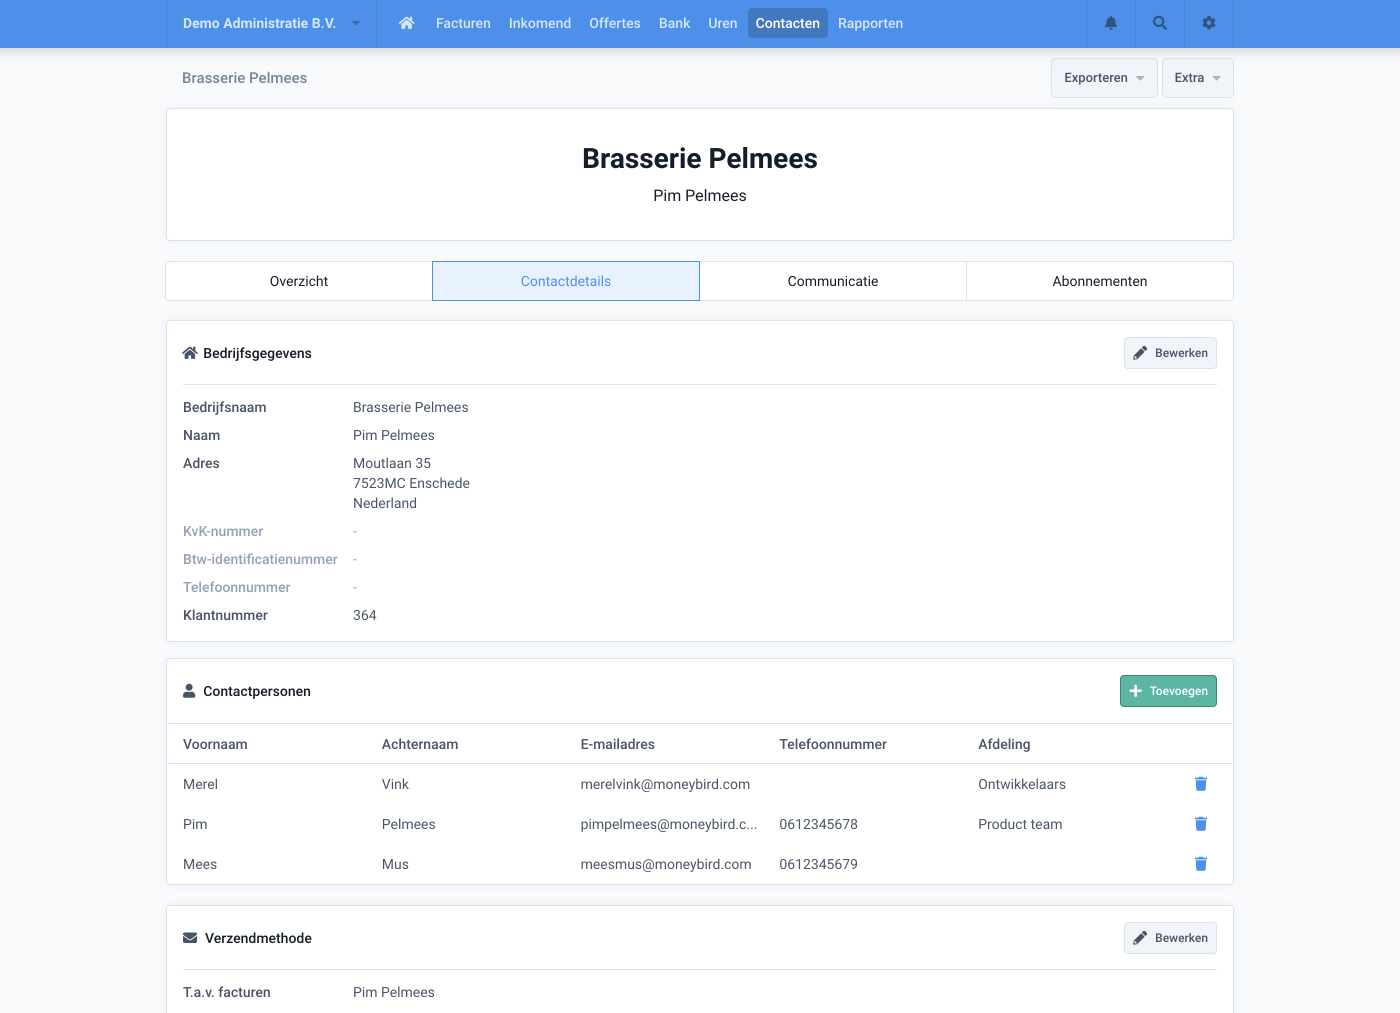Image resolution: width=1400 pixels, height=1013 pixels.
Task: Click the merelvink@moneybird.com email address
Action: click(x=665, y=784)
